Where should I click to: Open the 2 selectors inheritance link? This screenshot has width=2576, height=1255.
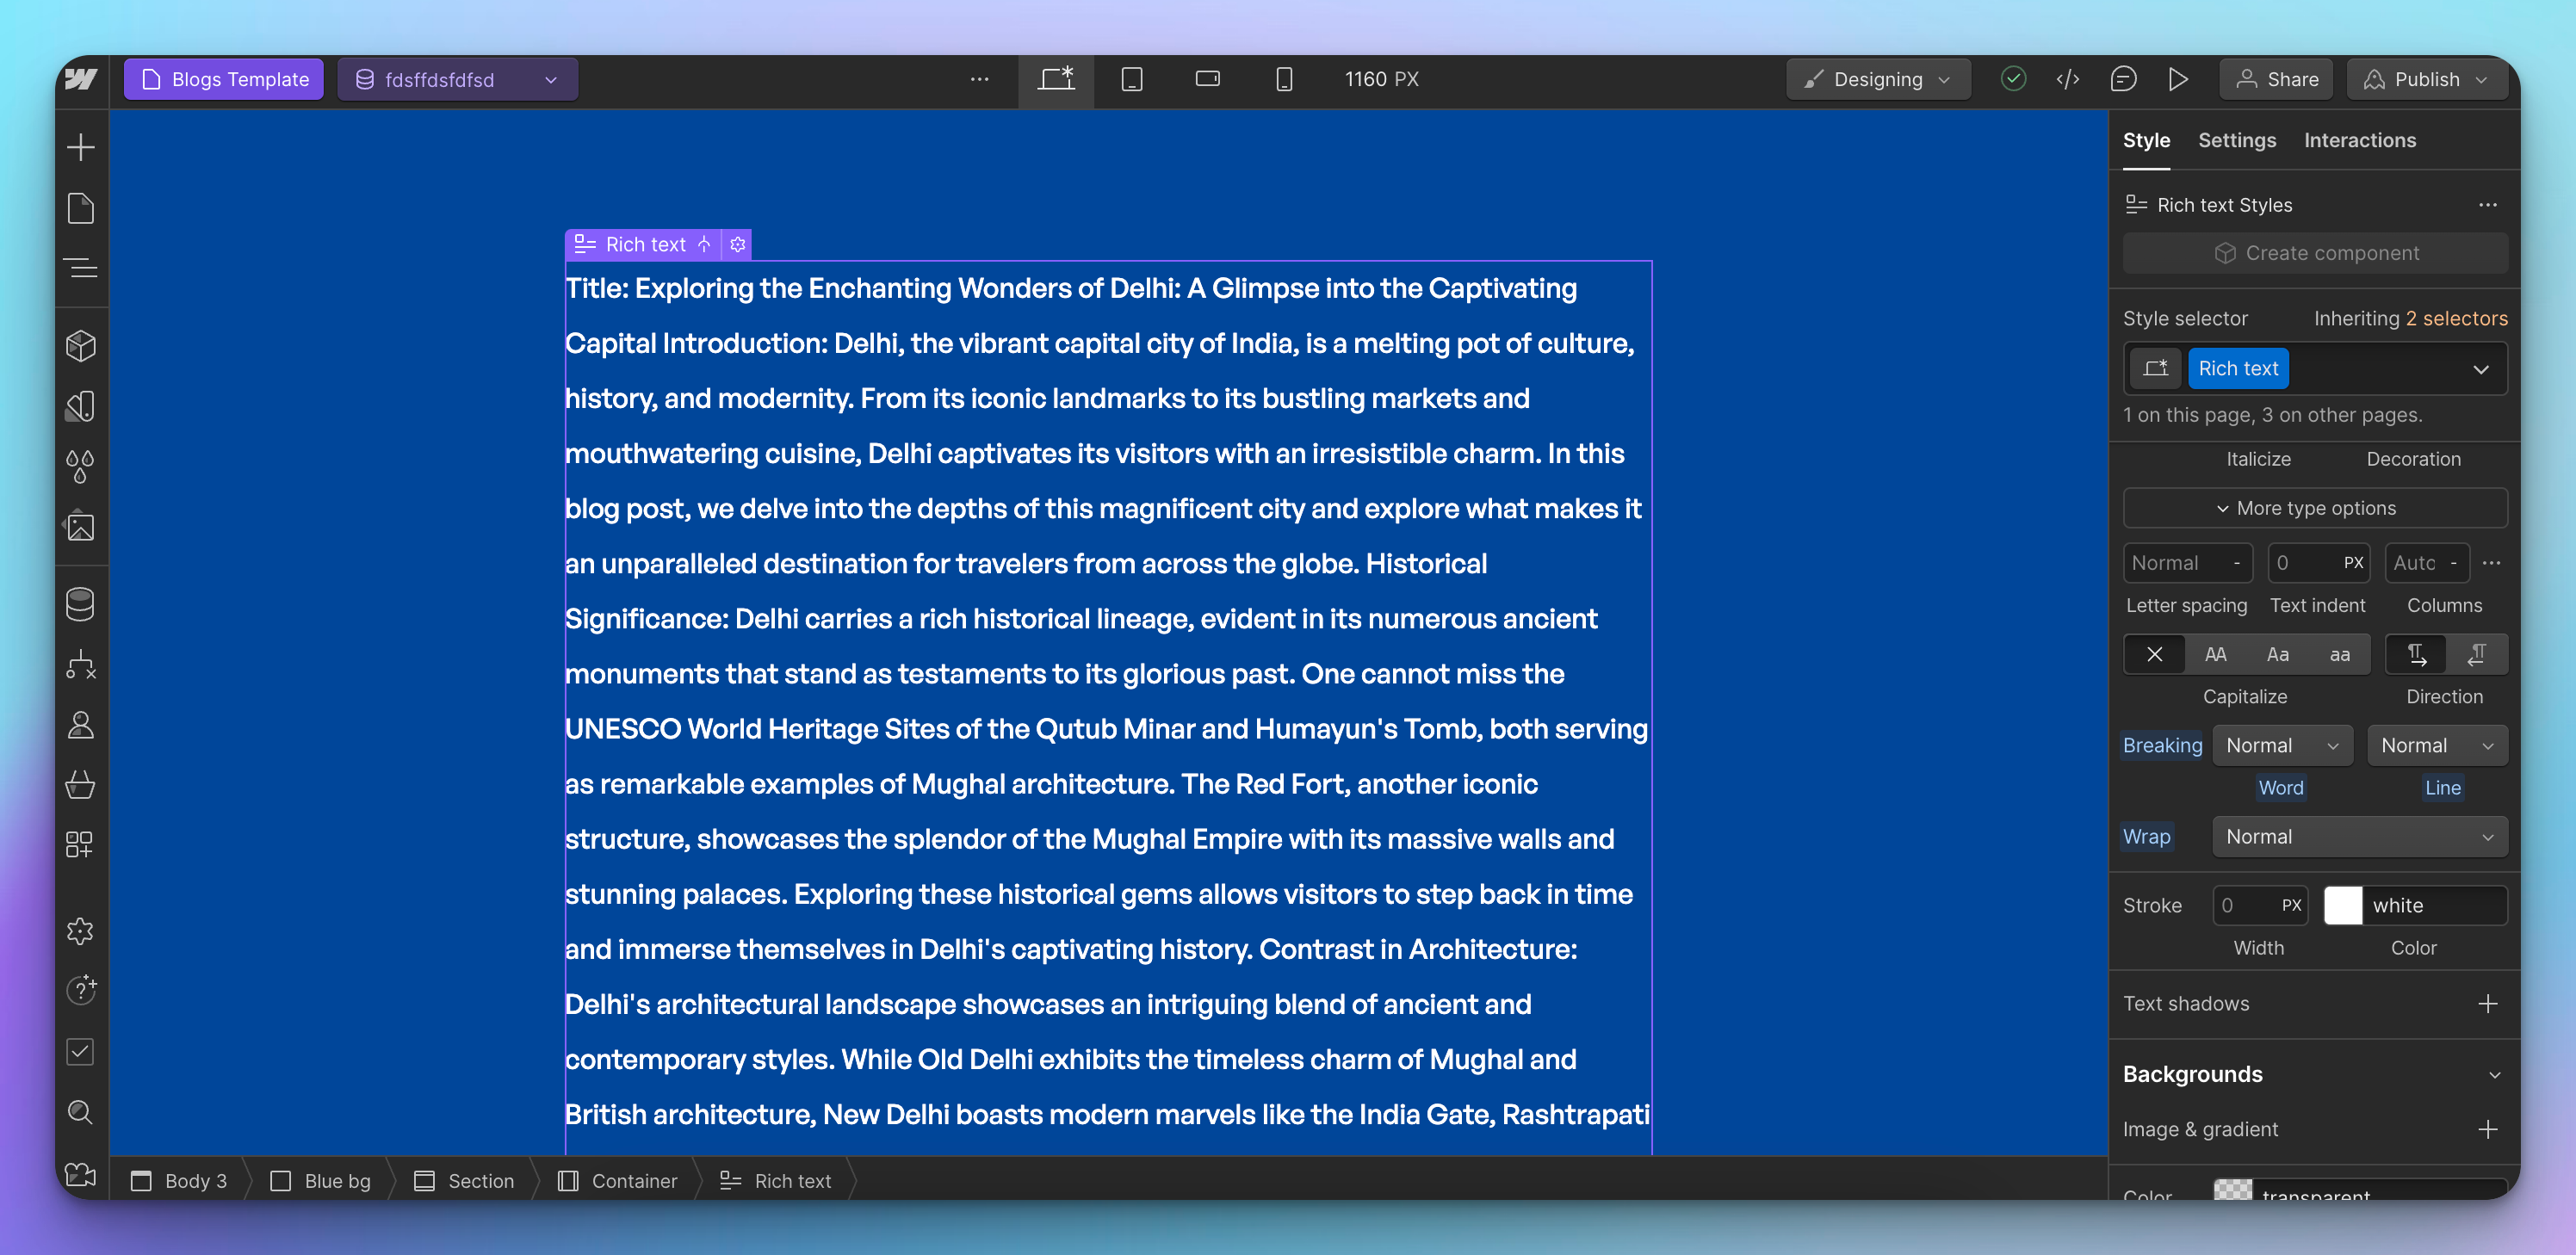(x=2456, y=318)
